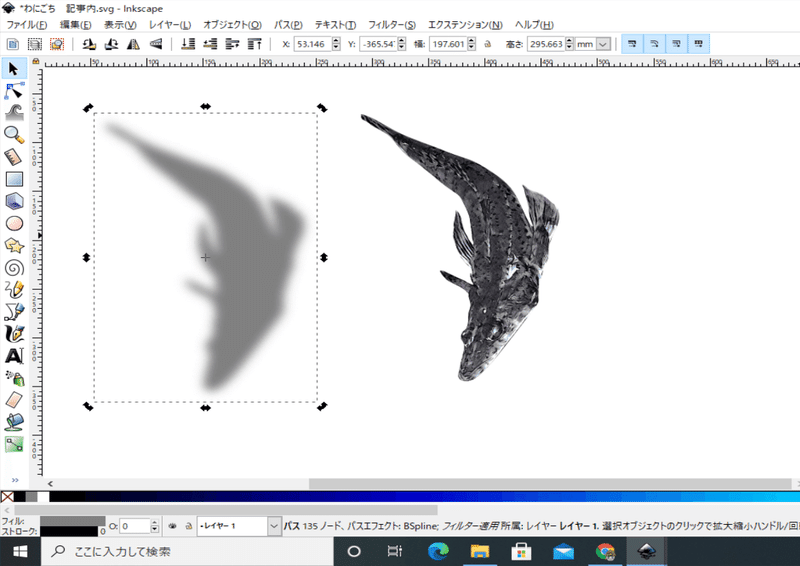Click the black stroke indicator swatch
This screenshot has height=566, width=800.
[69, 531]
